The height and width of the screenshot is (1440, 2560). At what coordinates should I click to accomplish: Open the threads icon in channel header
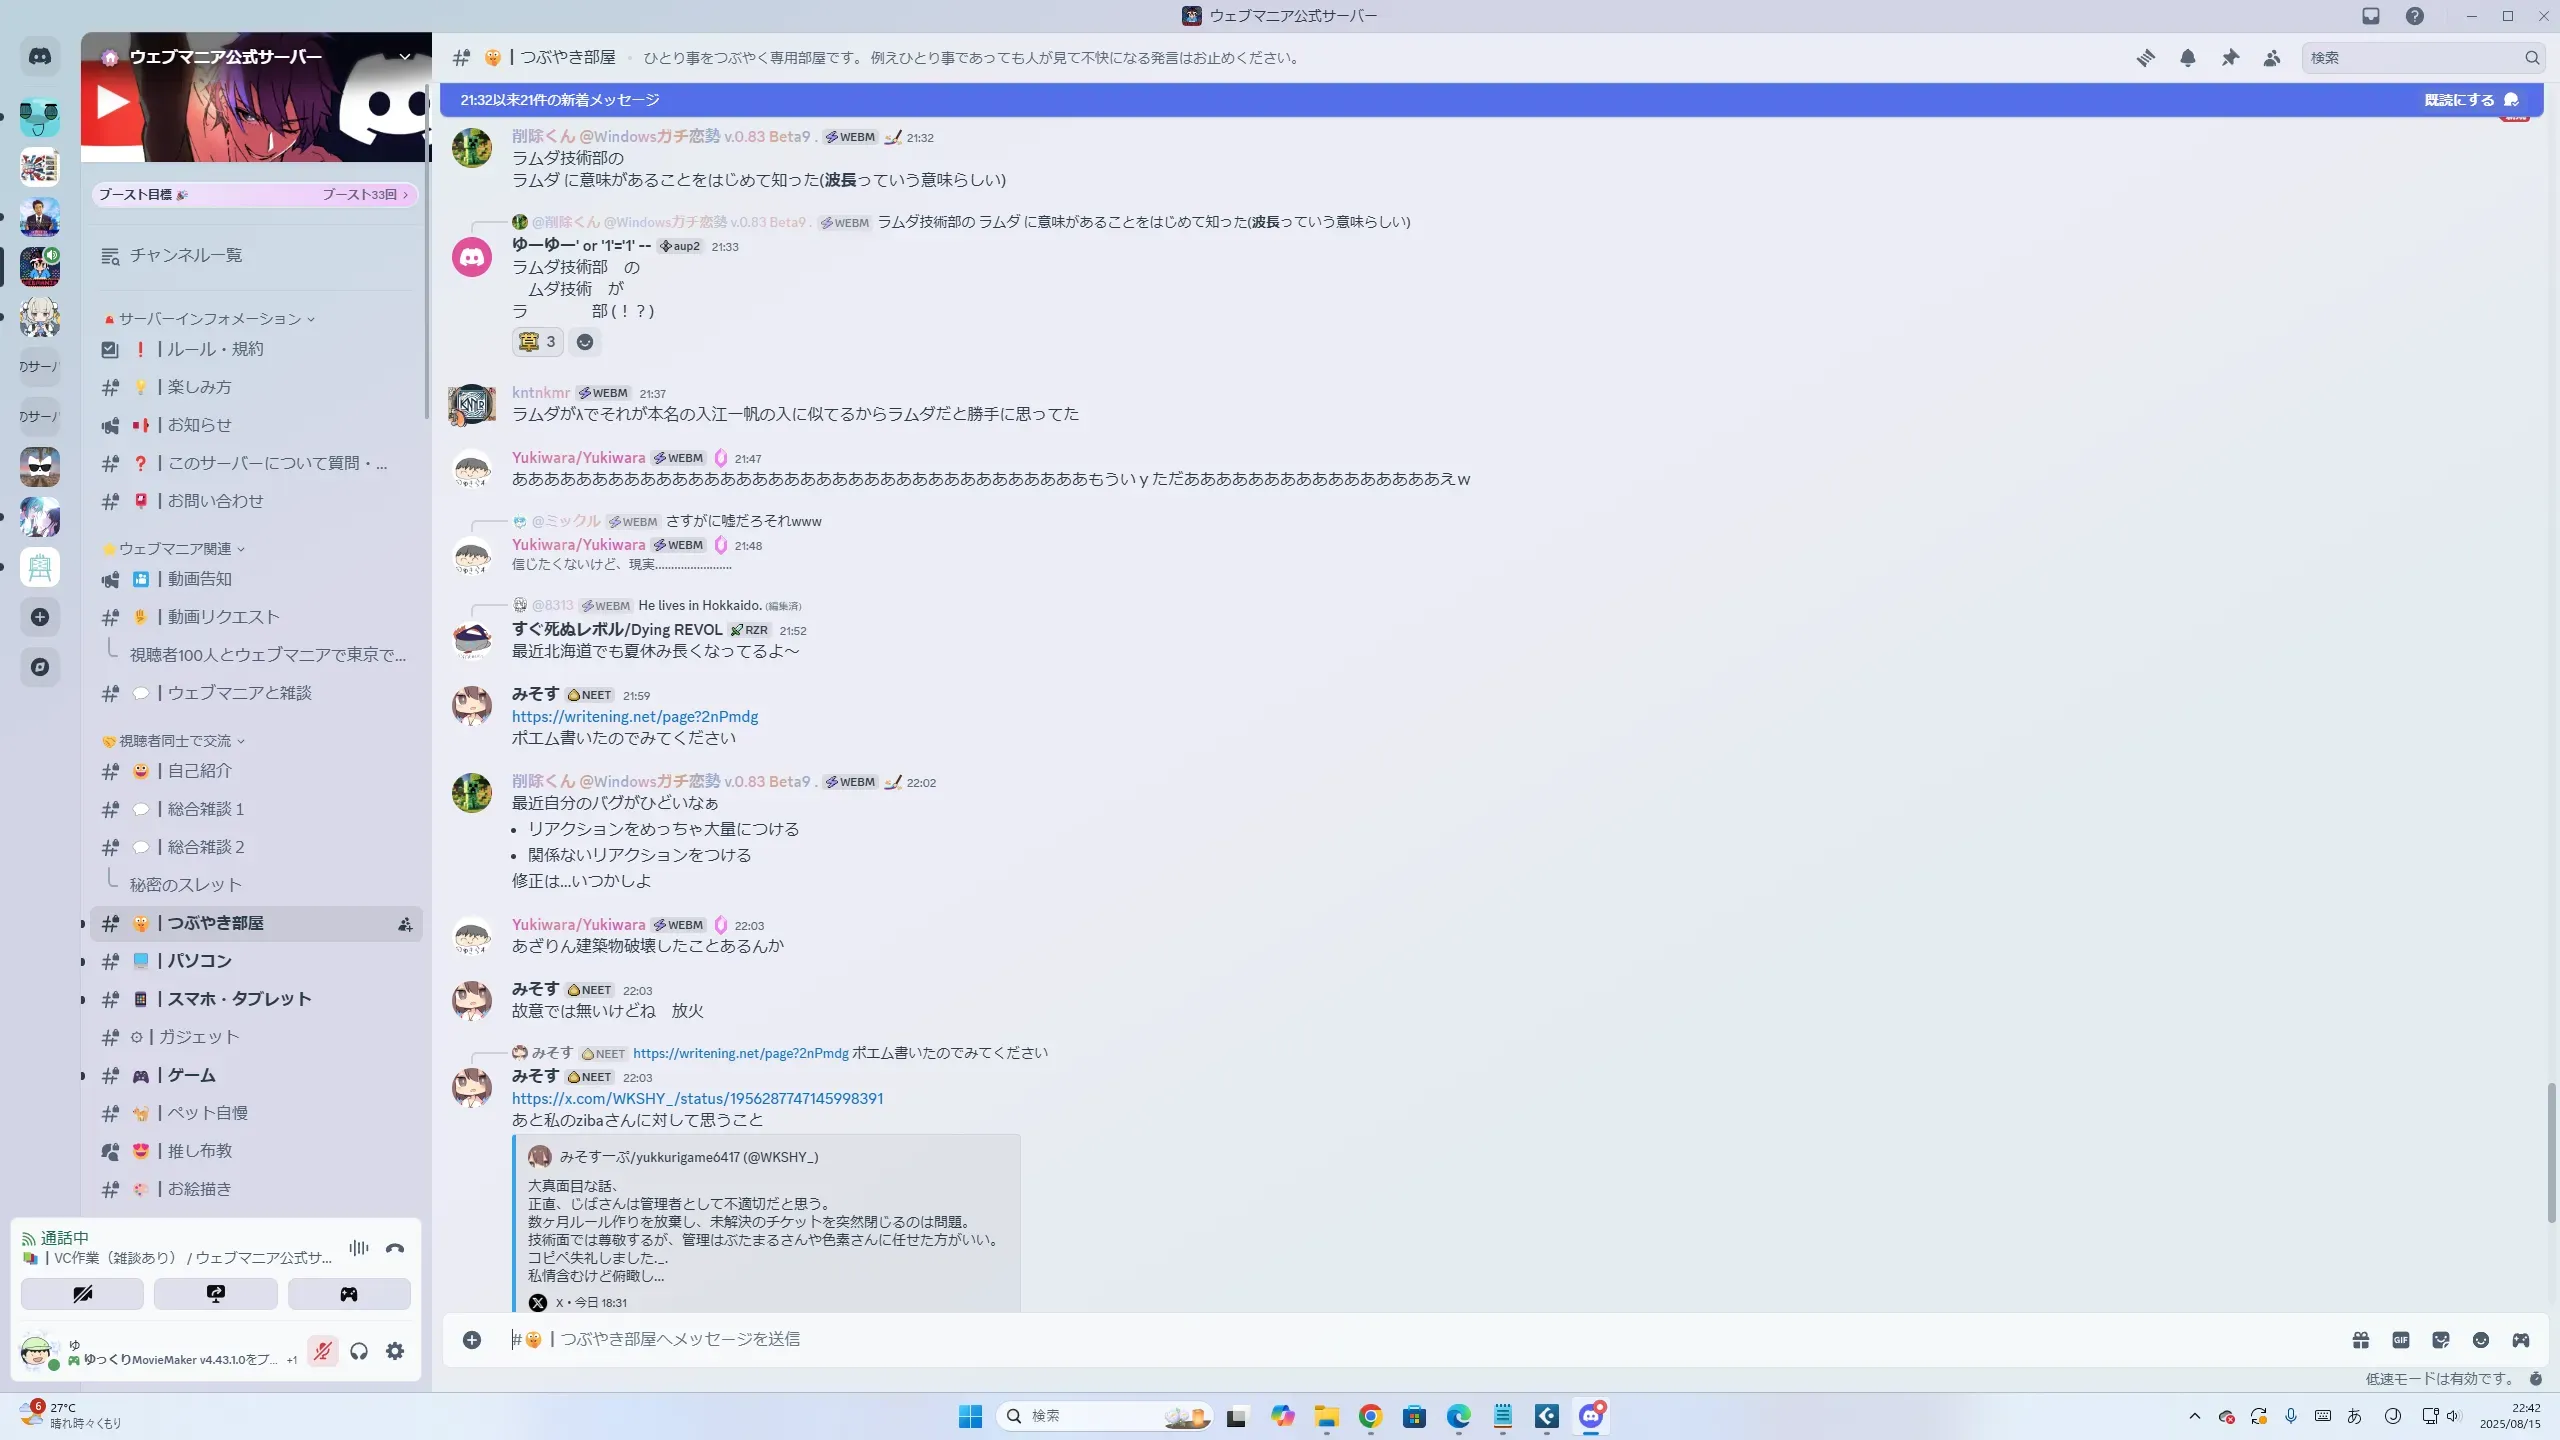tap(2145, 58)
